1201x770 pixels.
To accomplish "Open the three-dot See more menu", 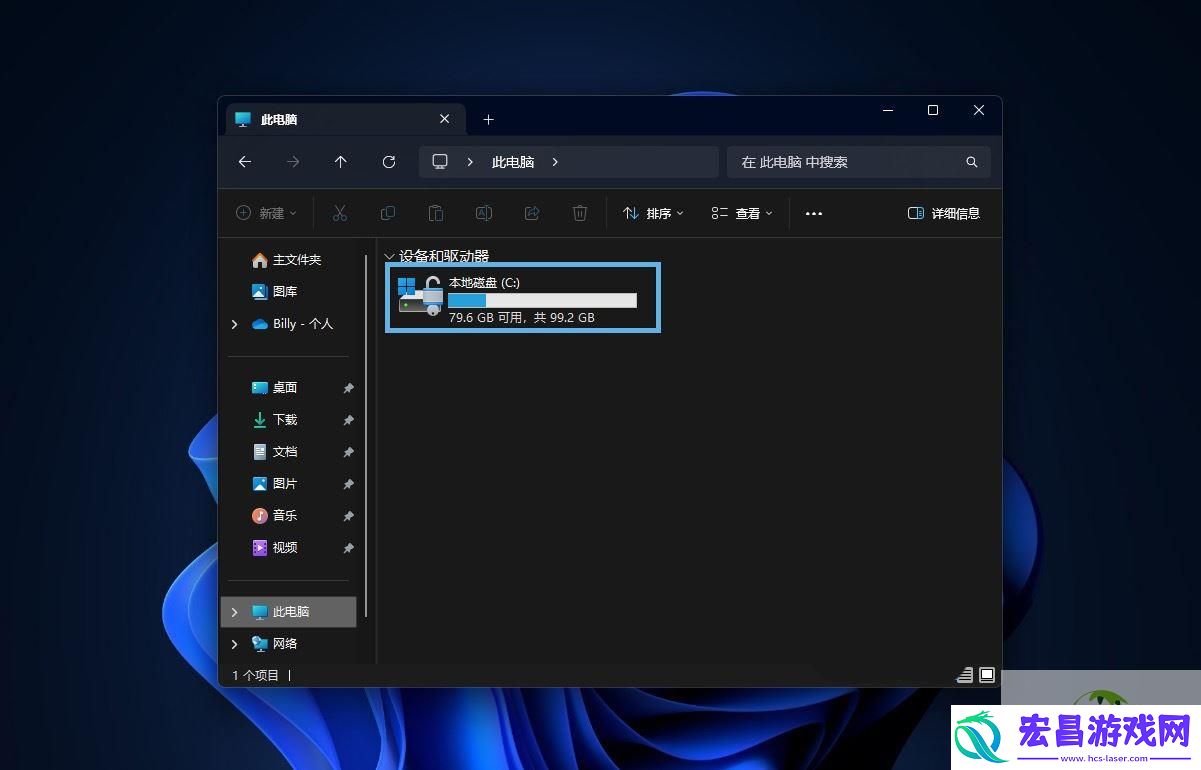I will coord(814,213).
